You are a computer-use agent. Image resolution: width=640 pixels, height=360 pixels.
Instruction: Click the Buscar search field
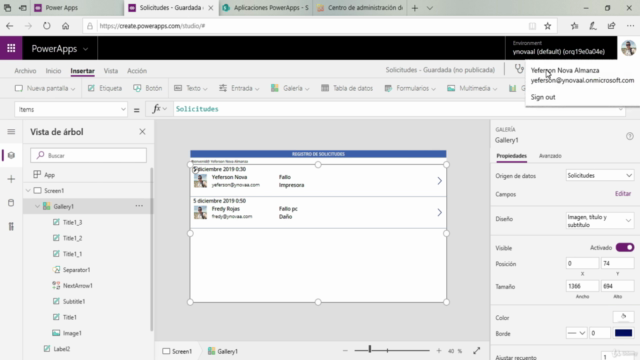[x=88, y=155]
